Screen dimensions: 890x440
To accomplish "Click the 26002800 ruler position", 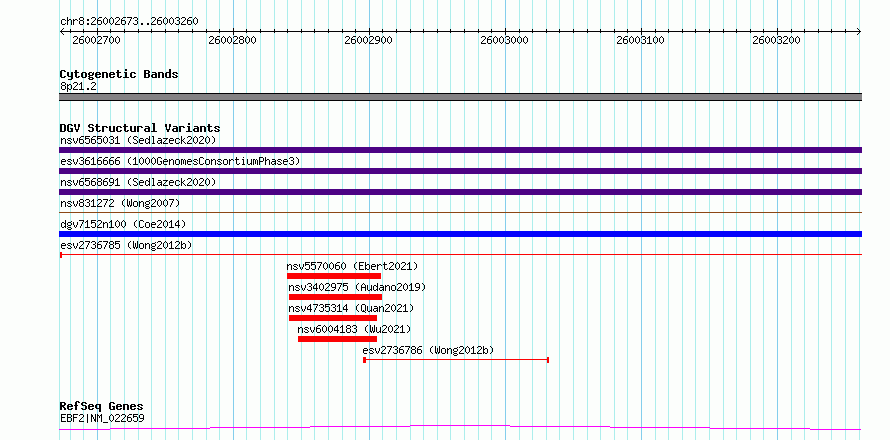I will coord(233,40).
